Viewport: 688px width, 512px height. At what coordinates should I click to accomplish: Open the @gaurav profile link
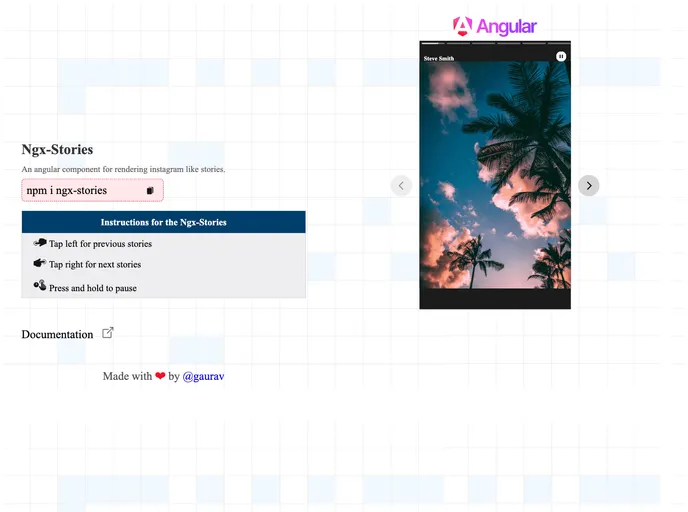pyautogui.click(x=203, y=376)
